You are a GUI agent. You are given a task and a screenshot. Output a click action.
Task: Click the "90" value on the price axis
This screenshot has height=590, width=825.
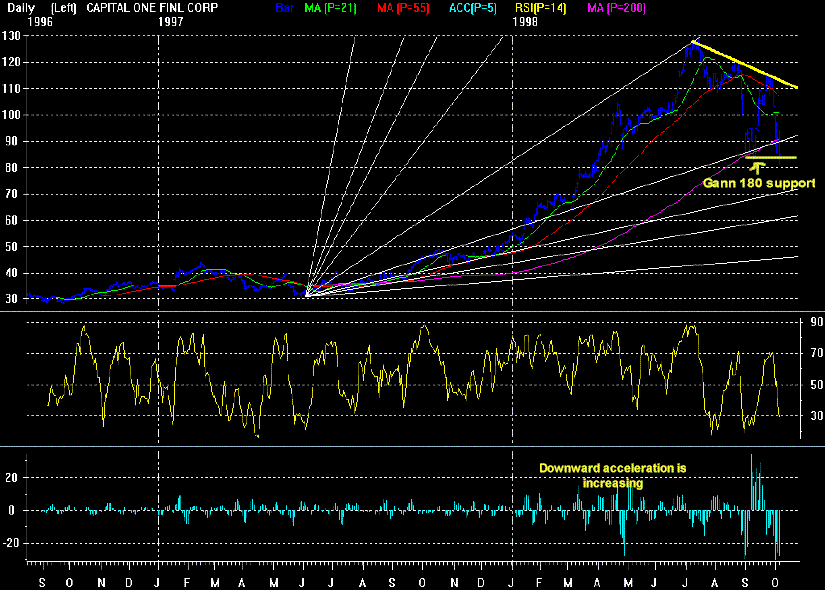pos(11,141)
